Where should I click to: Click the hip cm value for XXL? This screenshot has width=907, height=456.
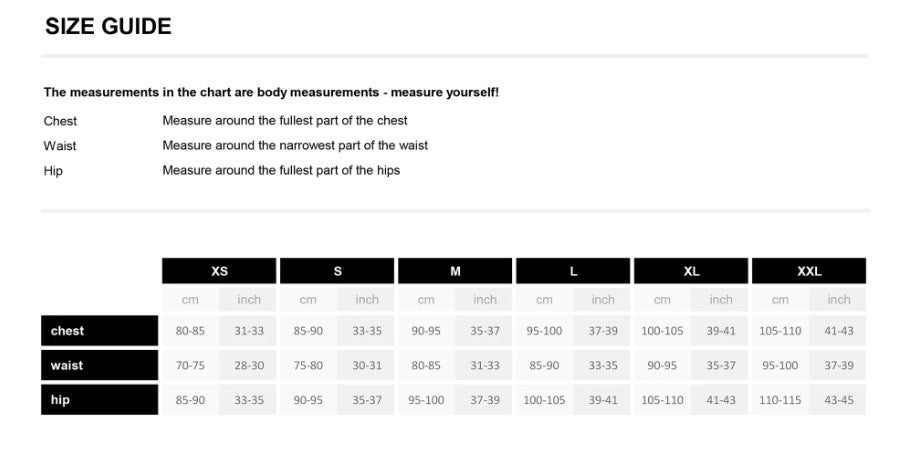coord(780,400)
